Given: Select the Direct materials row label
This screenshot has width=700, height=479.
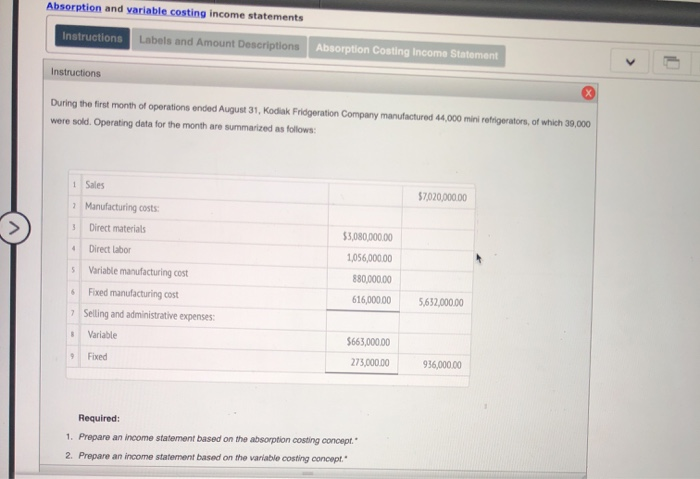Looking at the screenshot, I should tap(117, 229).
